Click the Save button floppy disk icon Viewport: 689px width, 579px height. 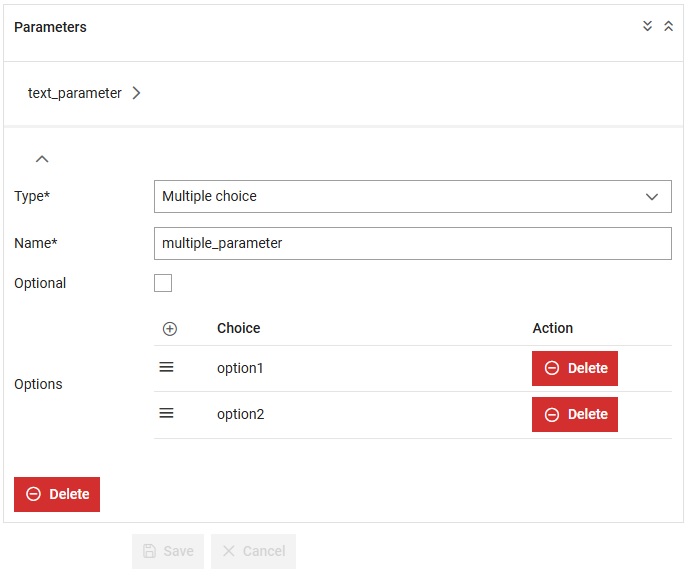click(x=150, y=551)
